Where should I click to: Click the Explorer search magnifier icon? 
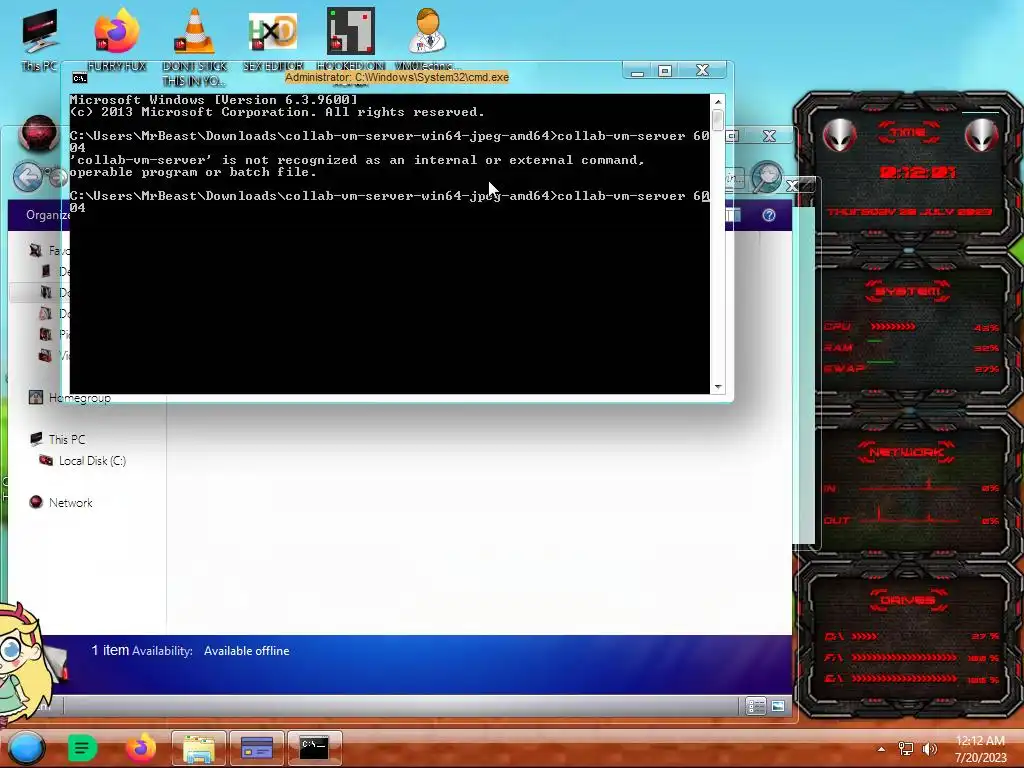point(767,176)
